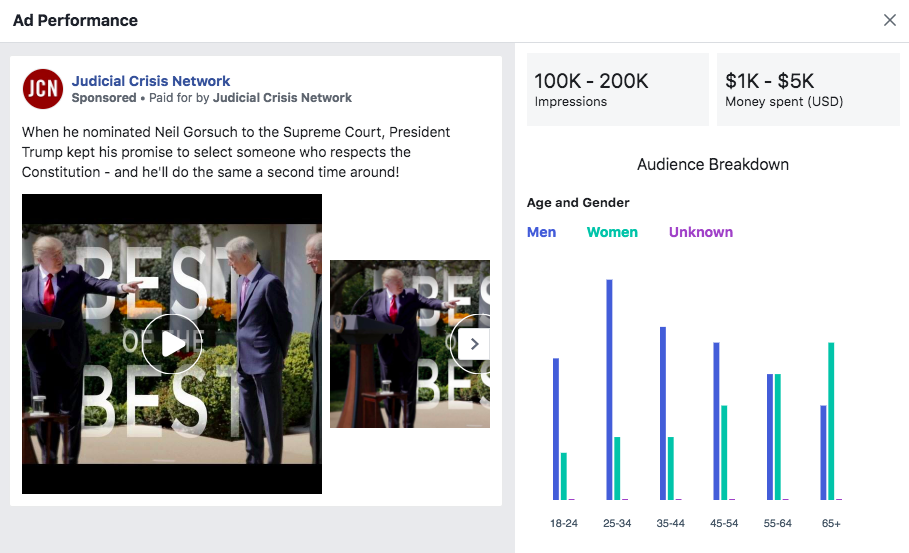This screenshot has height=553, width=909.
Task: Toggle the Women legend label
Action: [x=612, y=232]
